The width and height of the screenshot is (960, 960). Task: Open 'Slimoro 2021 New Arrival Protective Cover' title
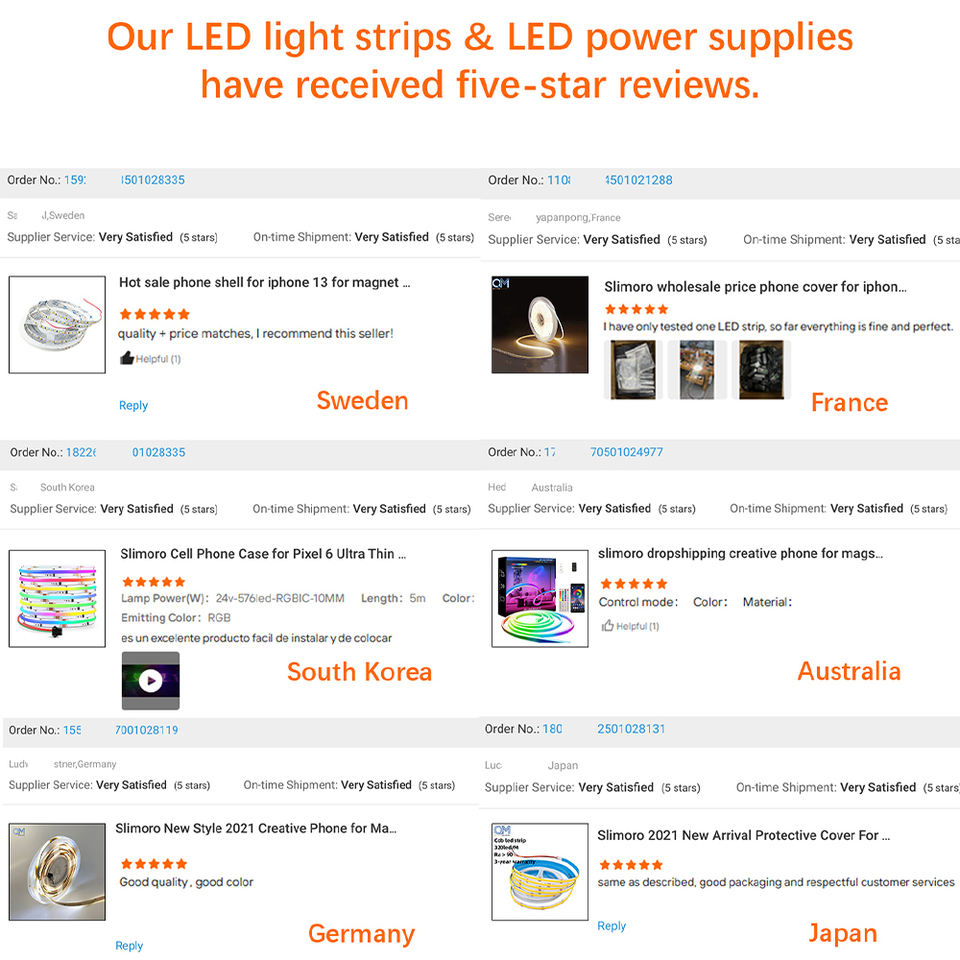(743, 835)
